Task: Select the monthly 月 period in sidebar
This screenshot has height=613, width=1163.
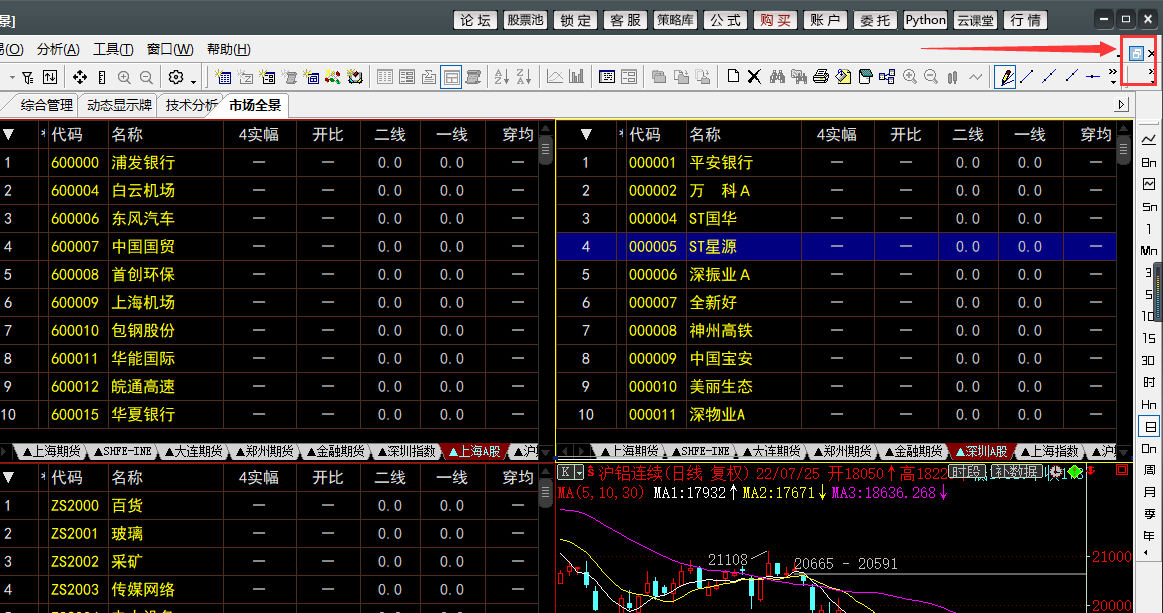Action: point(1149,492)
